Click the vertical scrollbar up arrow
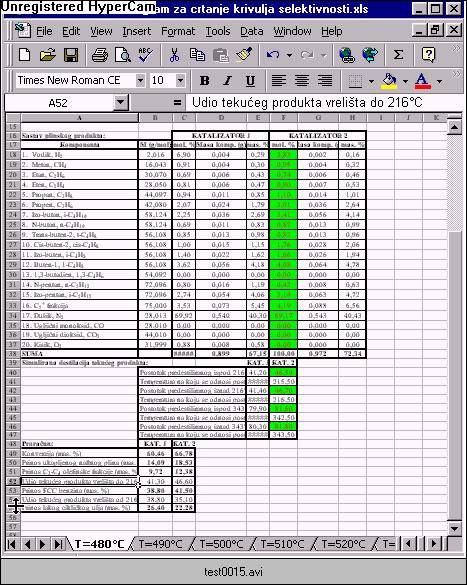The width and height of the screenshot is (467, 585). pos(454,127)
